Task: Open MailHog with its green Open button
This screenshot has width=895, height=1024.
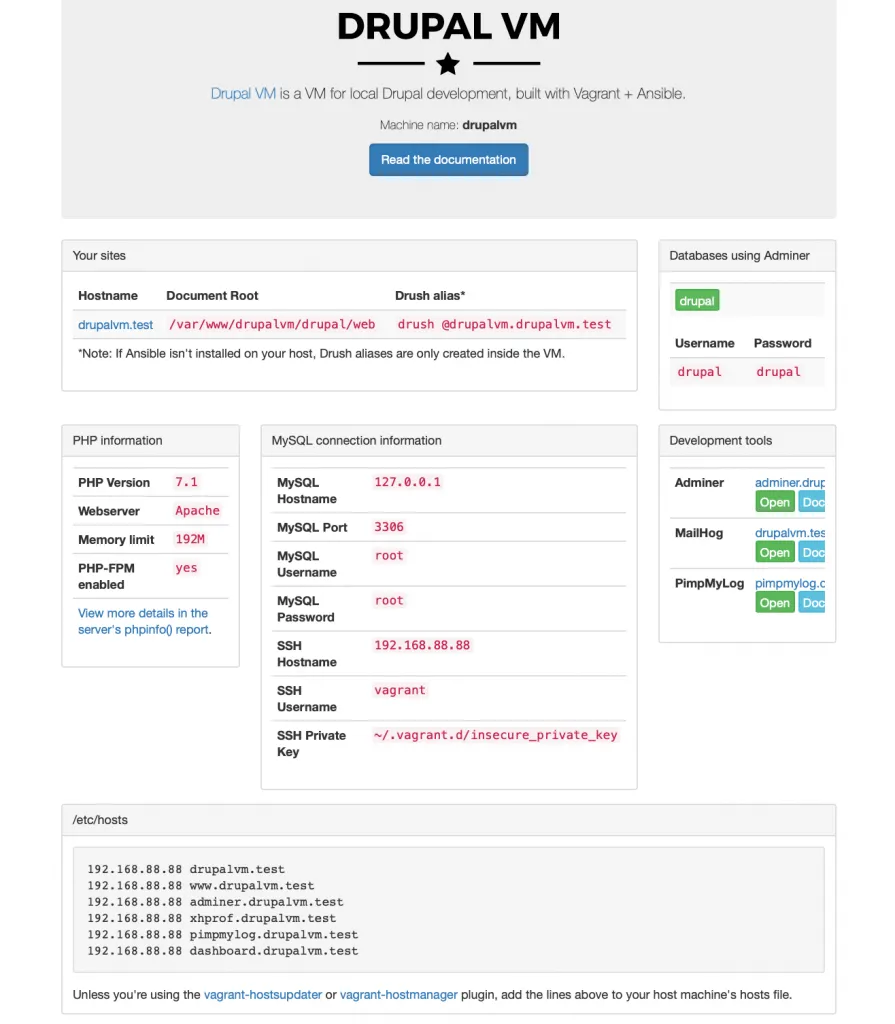Action: [x=774, y=552]
